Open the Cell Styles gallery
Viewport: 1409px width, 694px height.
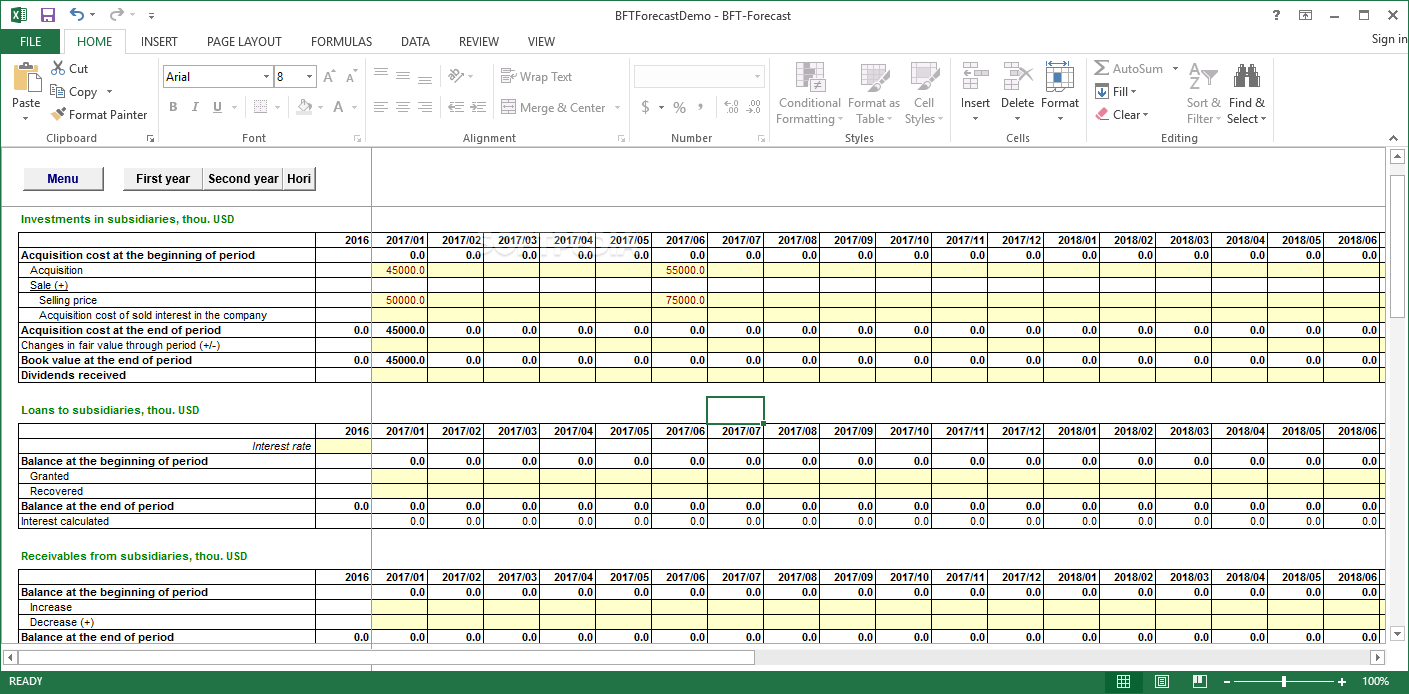[924, 94]
